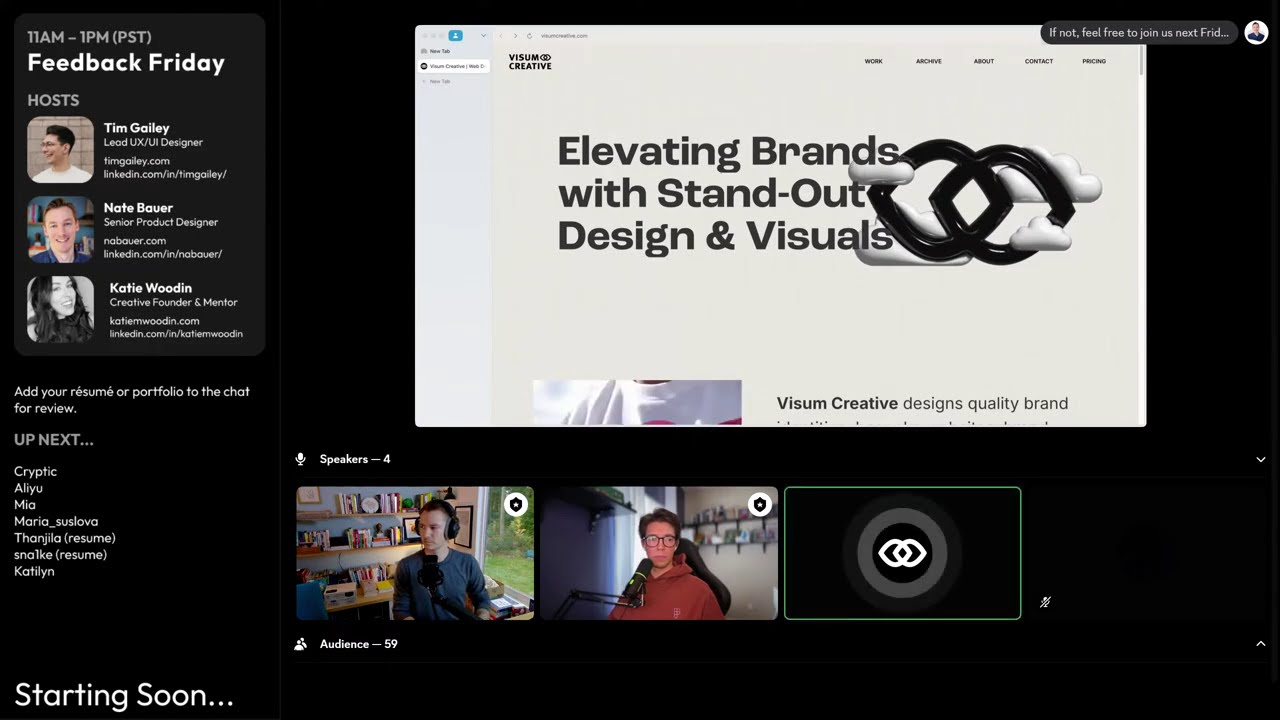This screenshot has width=1280, height=720.
Task: Expand the Audience section
Action: pos(1261,644)
